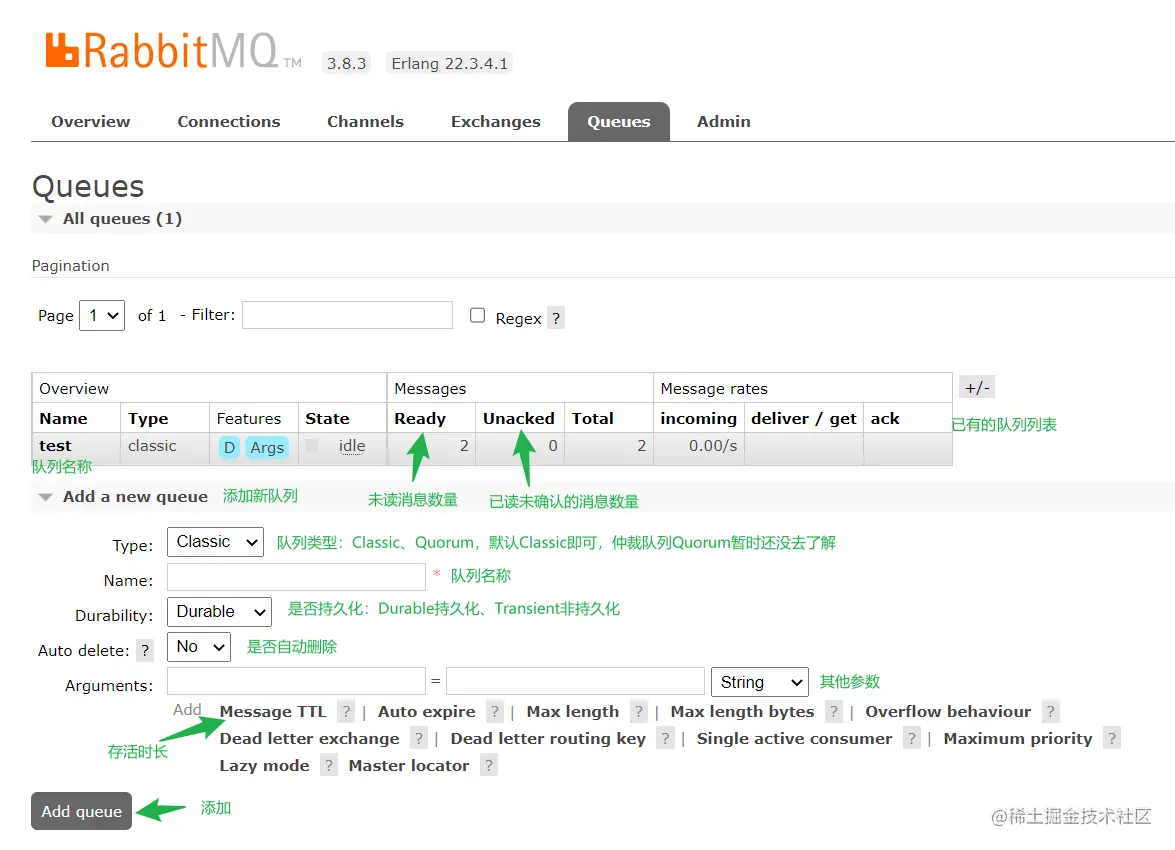Open the +/- column selector

[977, 388]
